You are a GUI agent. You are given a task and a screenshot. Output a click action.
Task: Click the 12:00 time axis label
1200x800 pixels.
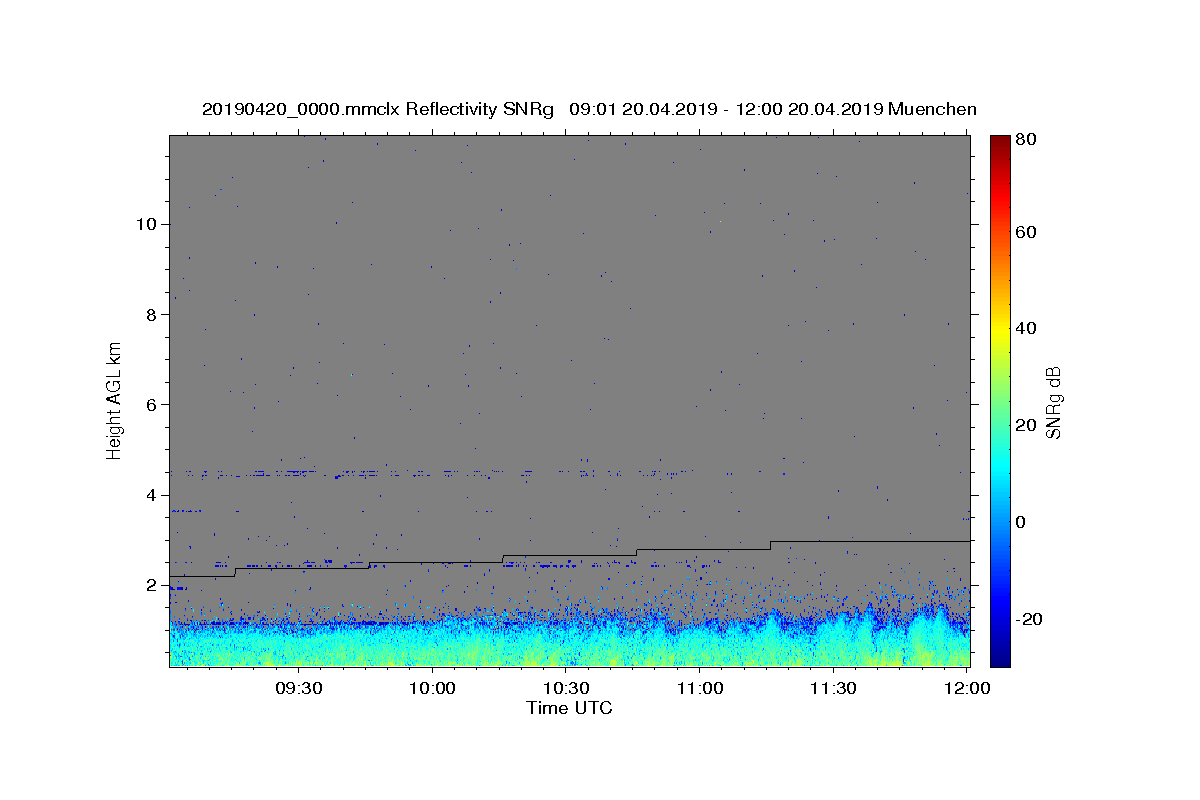(x=967, y=689)
